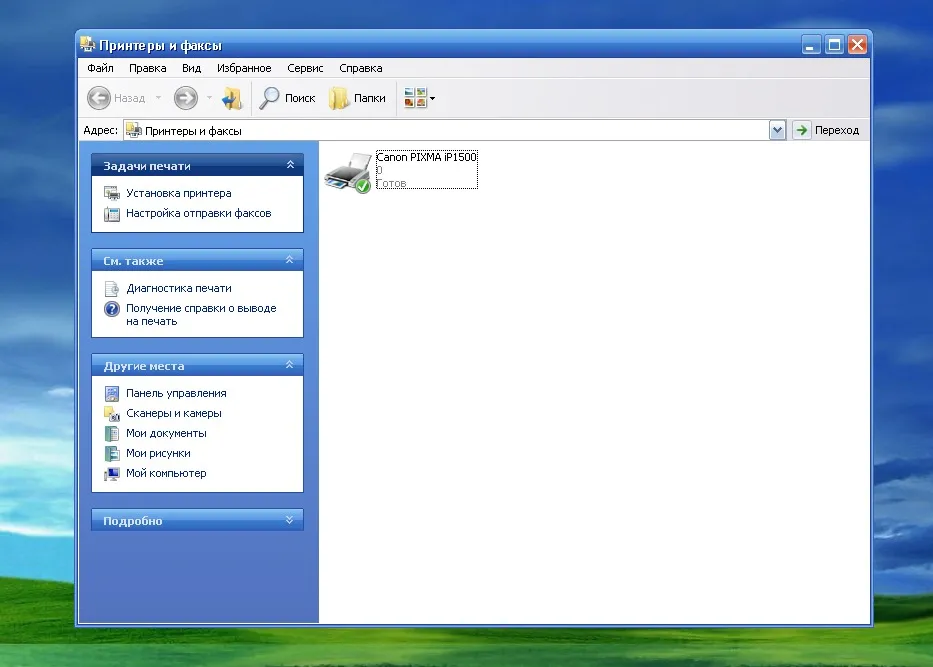Viewport: 933px width, 667px height.
Task: Click the title bar window icon
Action: (87, 44)
